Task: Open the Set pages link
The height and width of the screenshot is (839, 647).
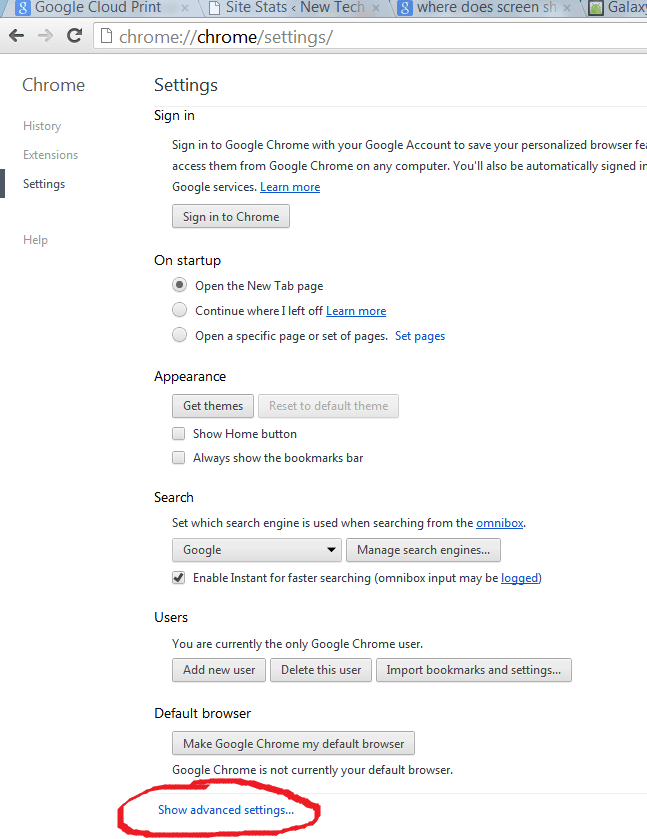Action: click(420, 336)
